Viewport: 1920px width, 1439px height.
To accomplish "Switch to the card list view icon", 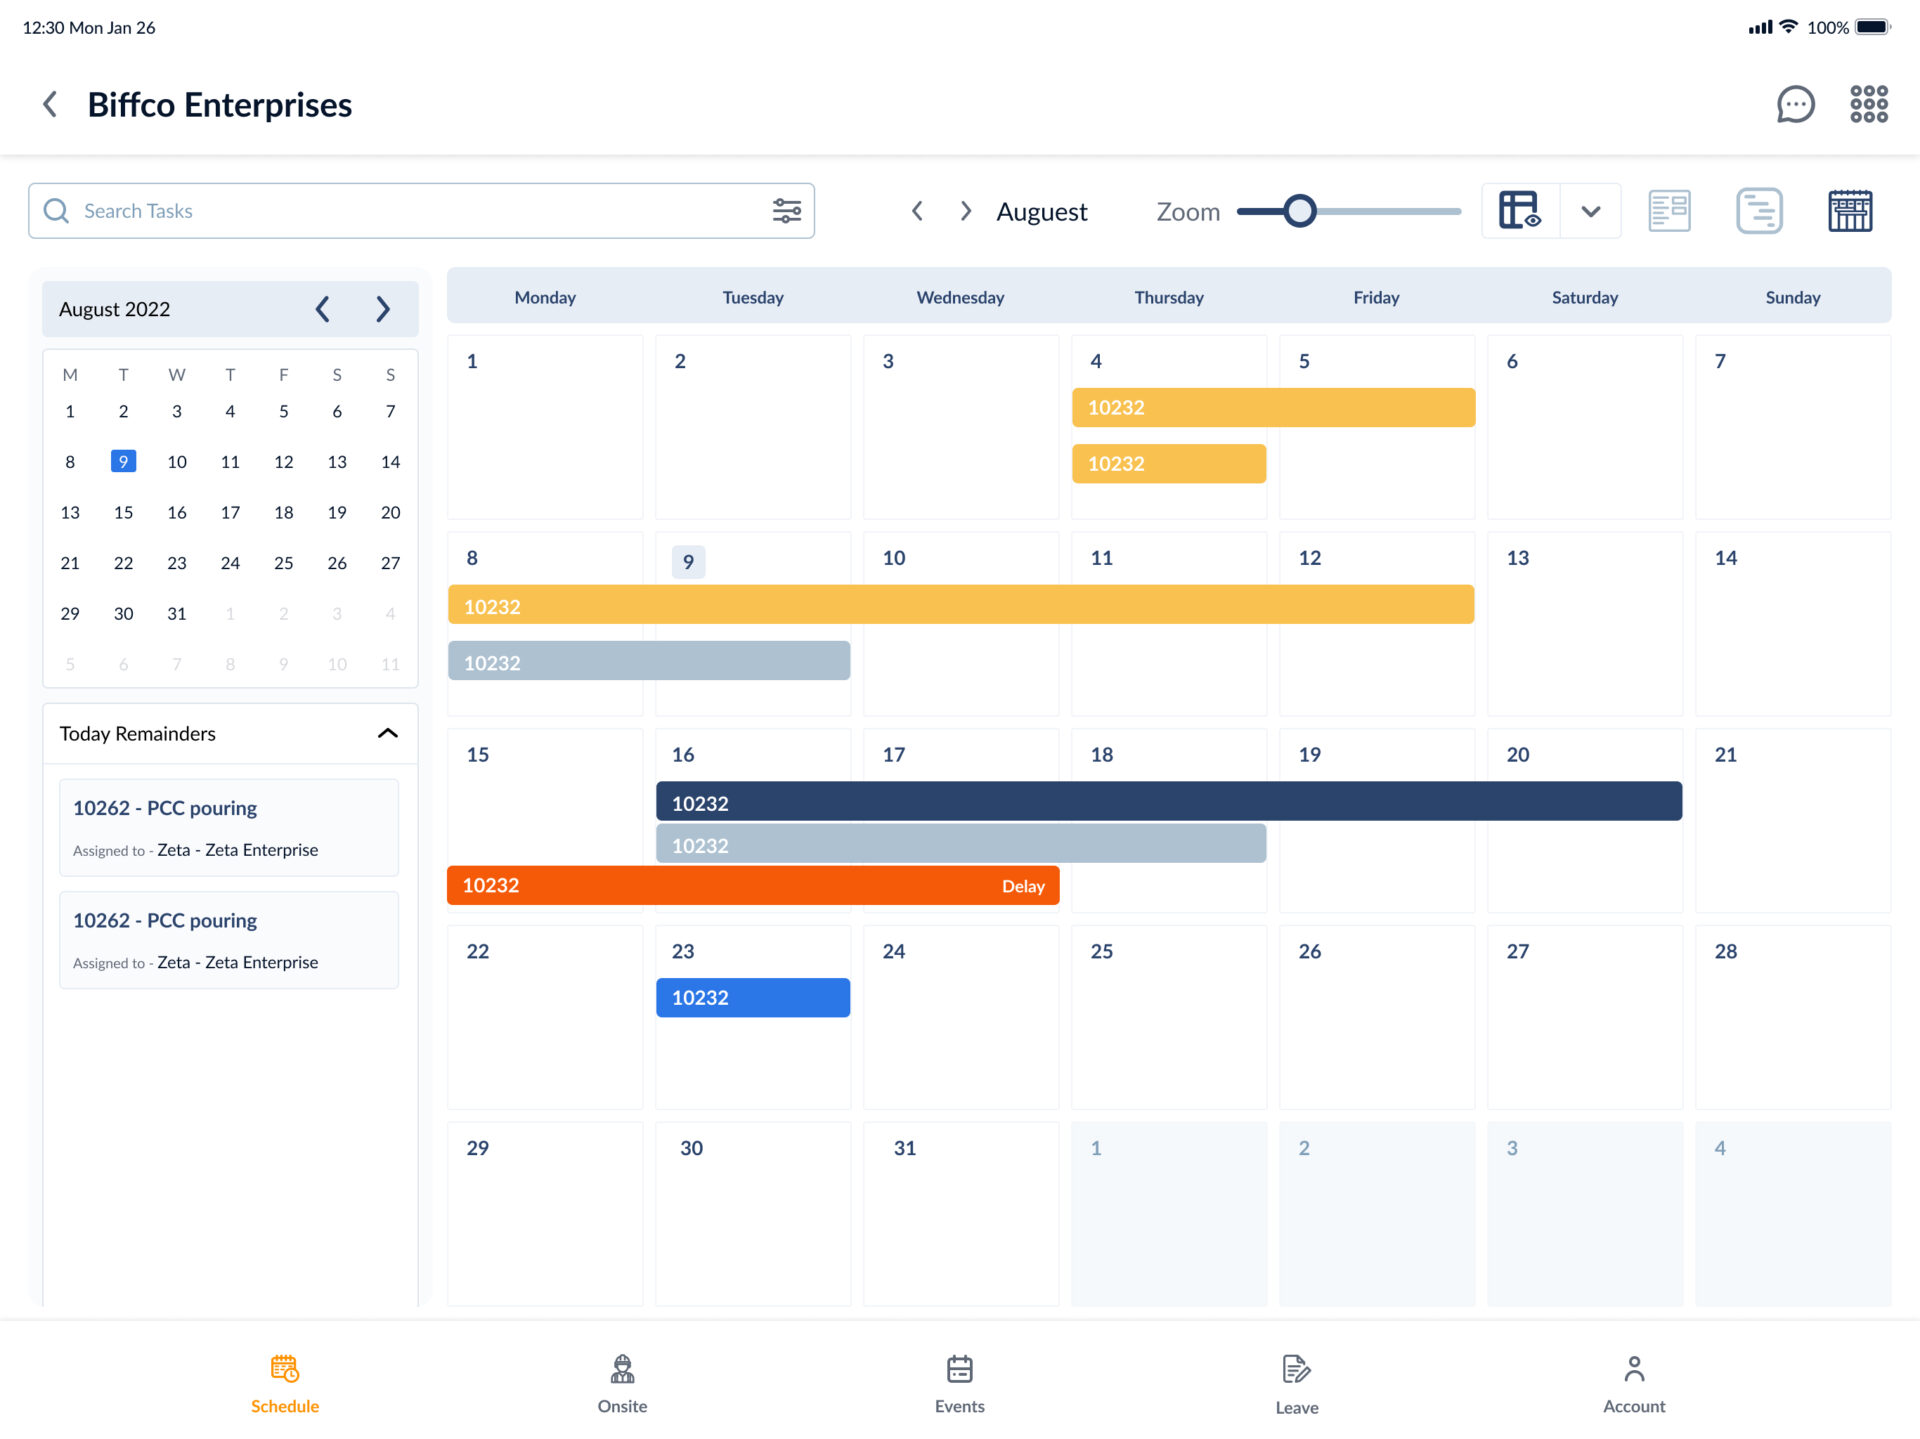I will (1669, 211).
